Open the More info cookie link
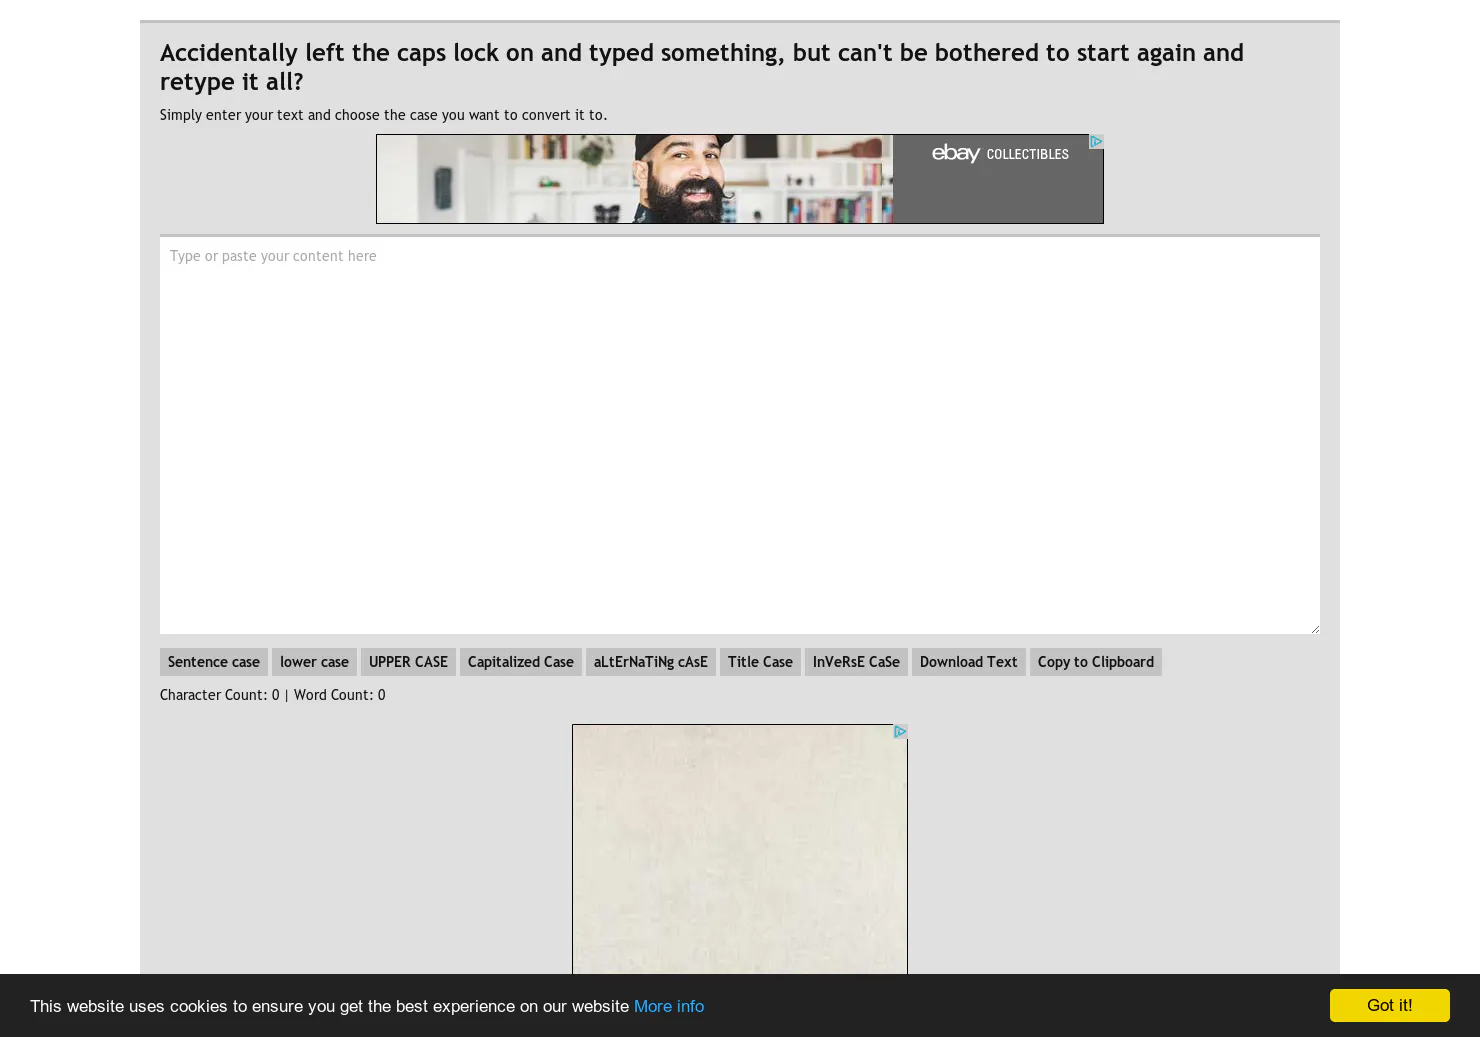The width and height of the screenshot is (1480, 1037). click(669, 1006)
